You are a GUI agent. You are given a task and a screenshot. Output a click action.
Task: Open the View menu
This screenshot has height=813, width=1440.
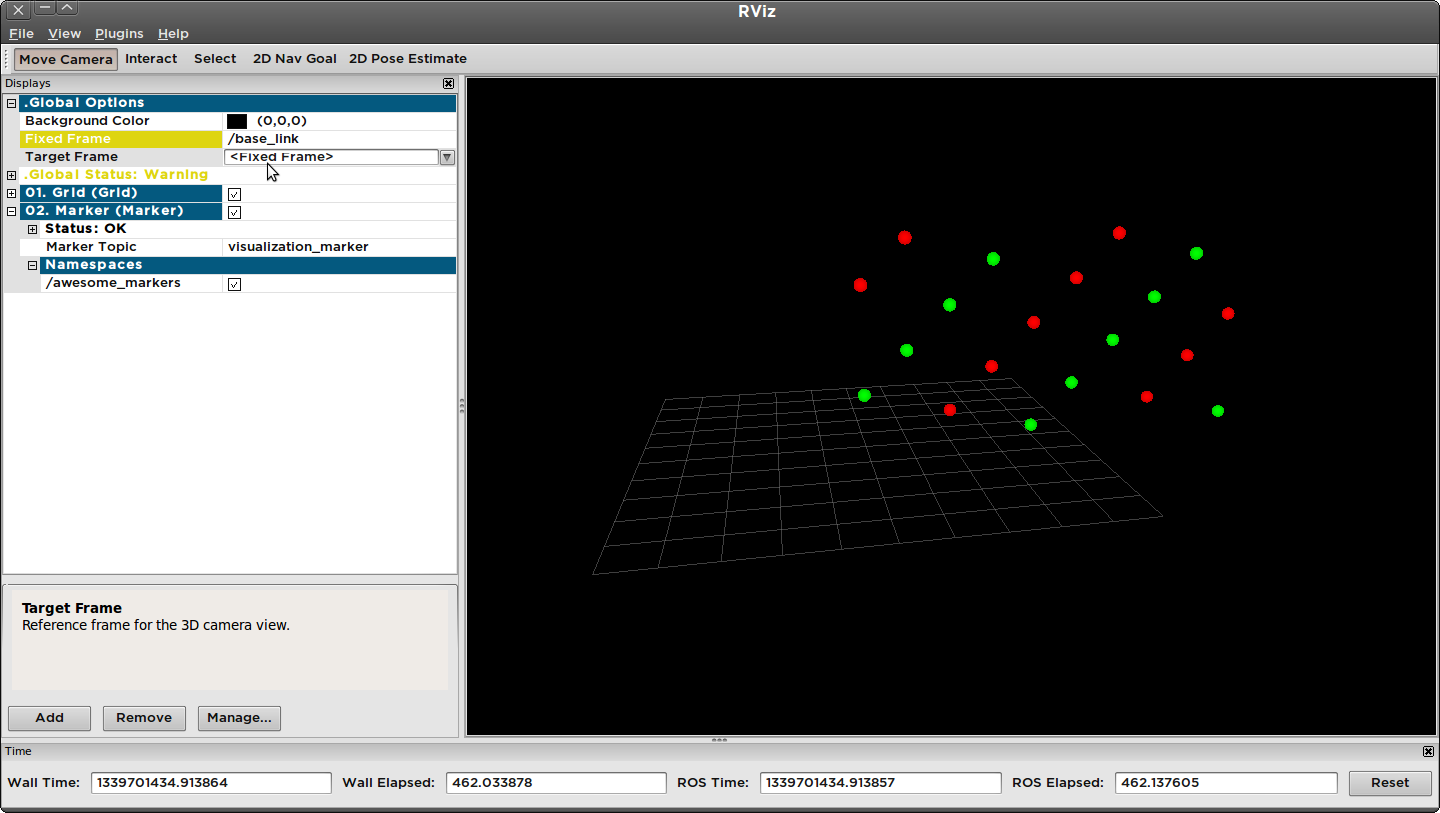click(x=64, y=33)
